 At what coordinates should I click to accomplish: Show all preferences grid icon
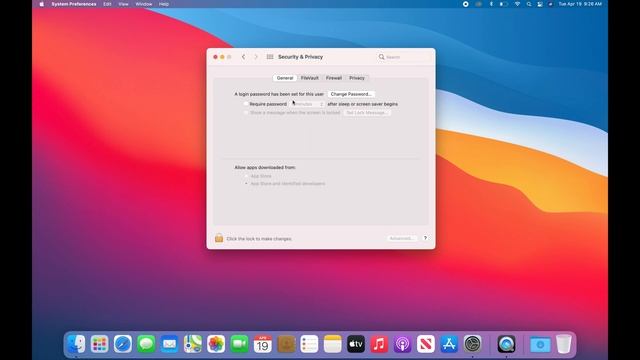click(270, 57)
